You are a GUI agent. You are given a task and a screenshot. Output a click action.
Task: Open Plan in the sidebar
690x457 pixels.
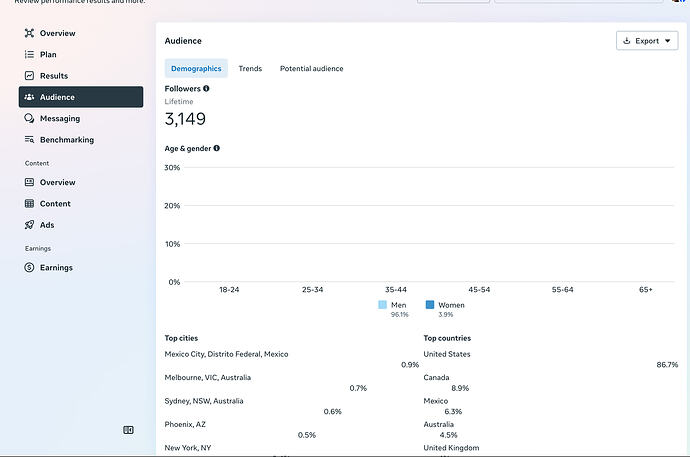point(81,55)
